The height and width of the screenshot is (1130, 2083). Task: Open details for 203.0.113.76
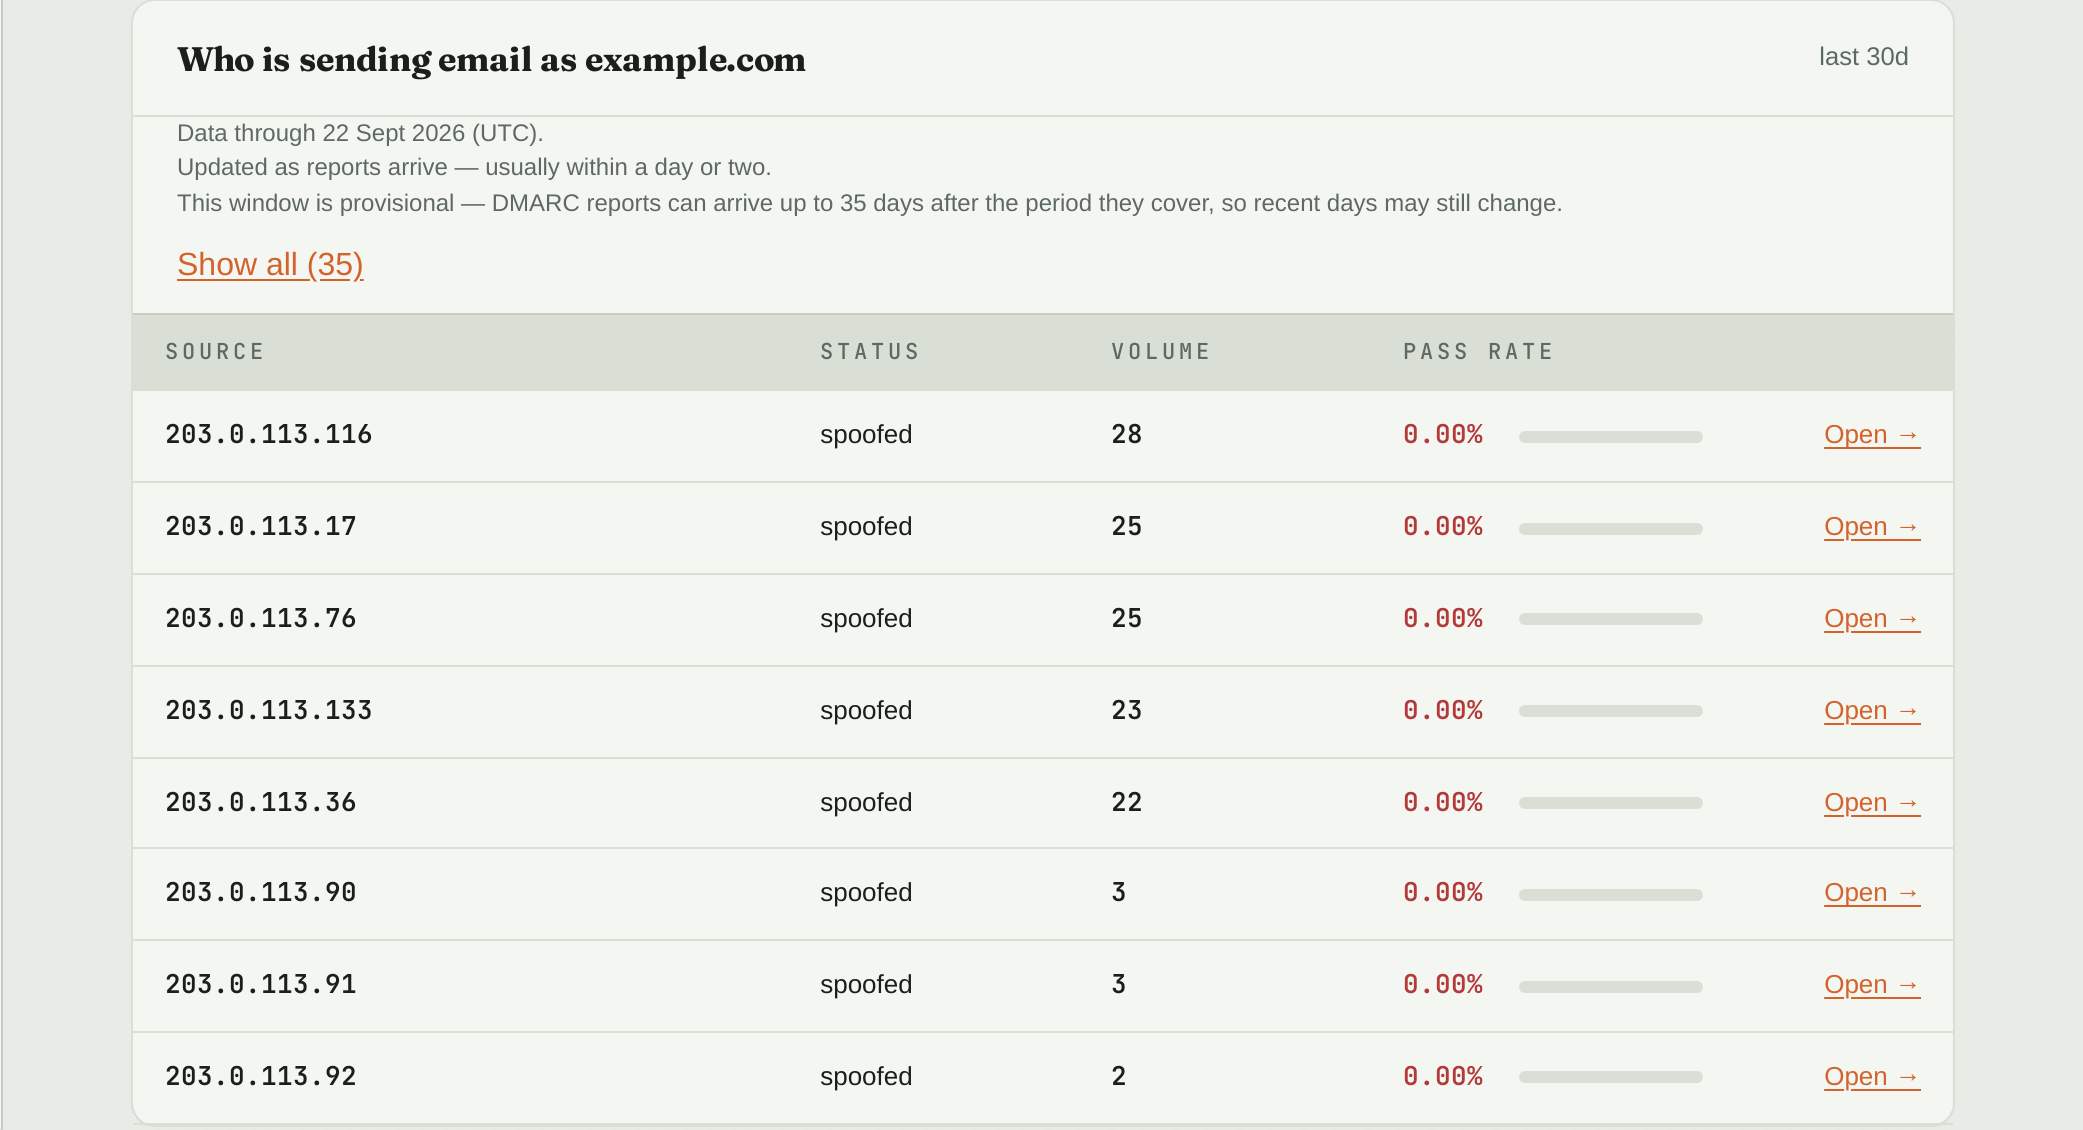(1872, 619)
